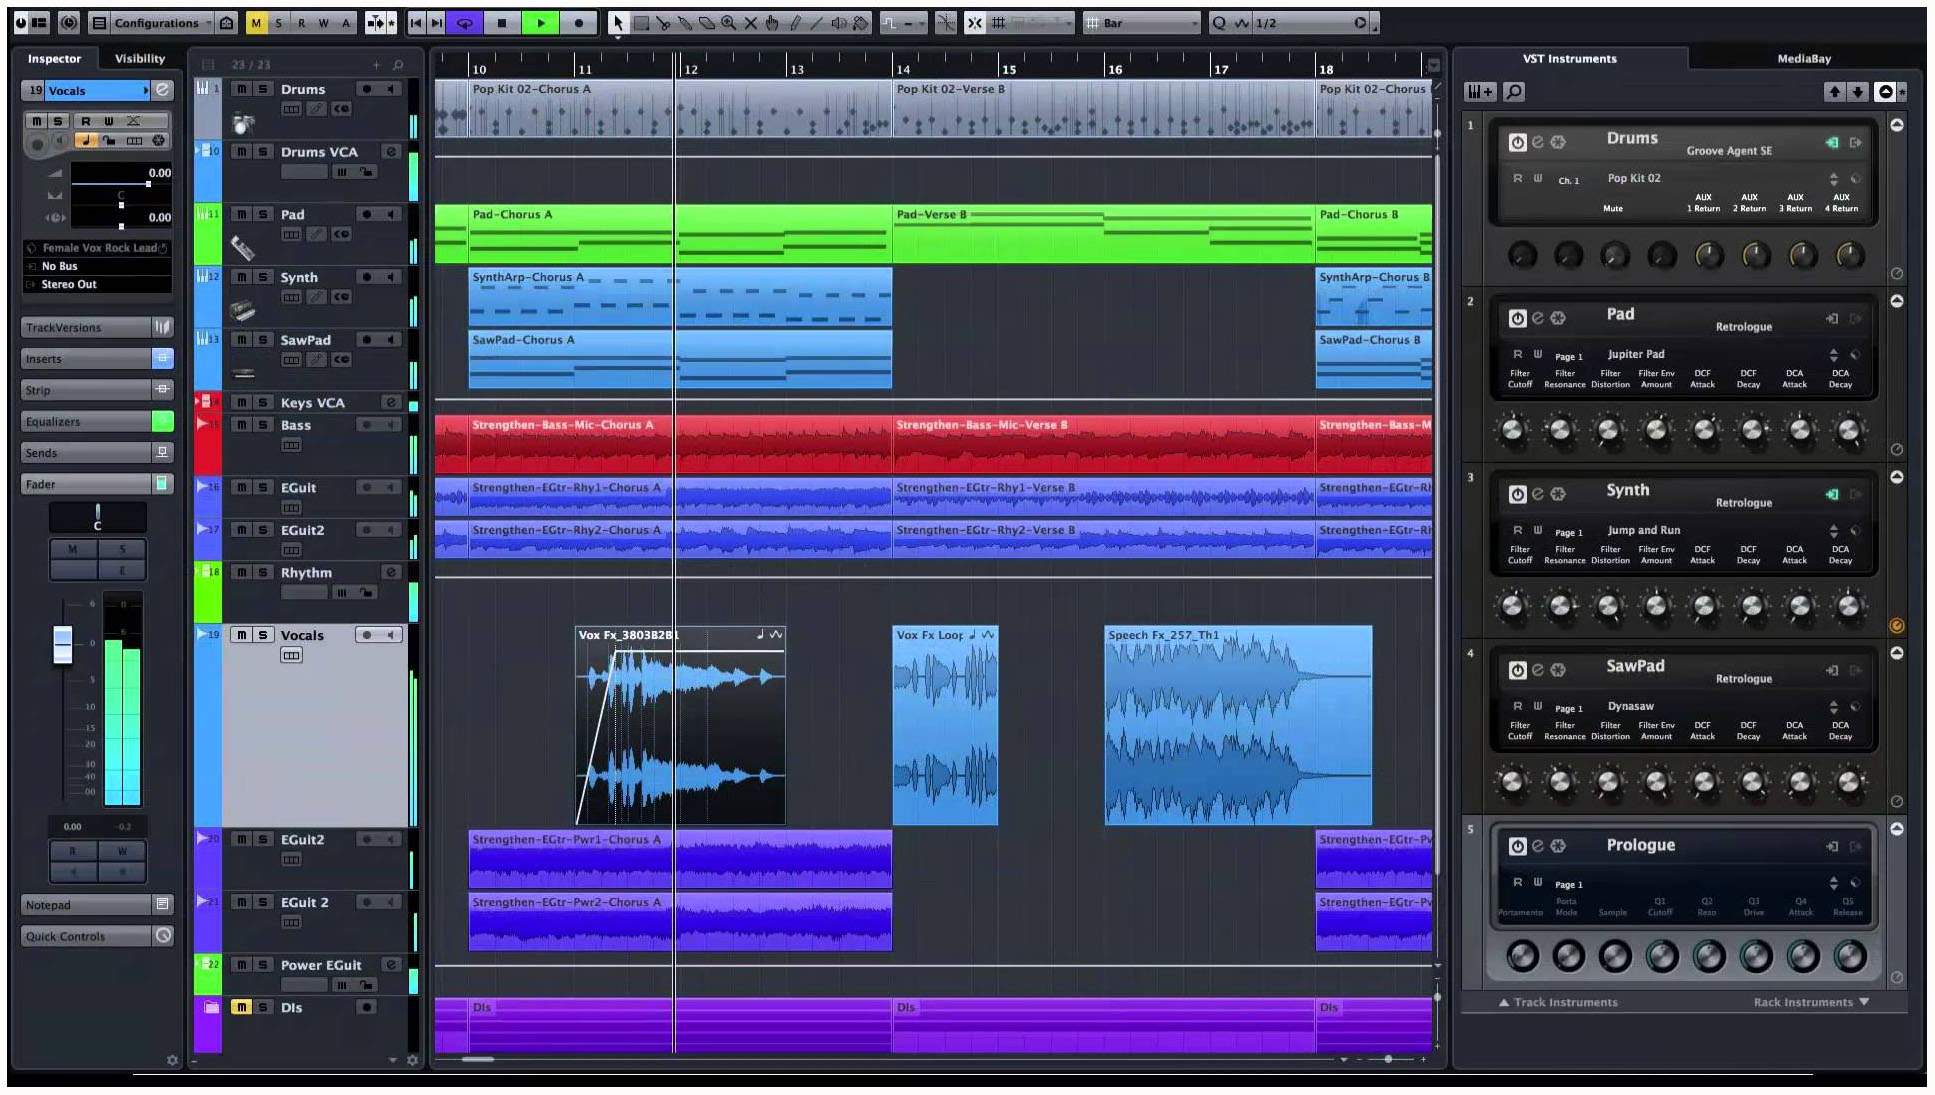Open Edit Channel Settings for Vocals

(163, 90)
